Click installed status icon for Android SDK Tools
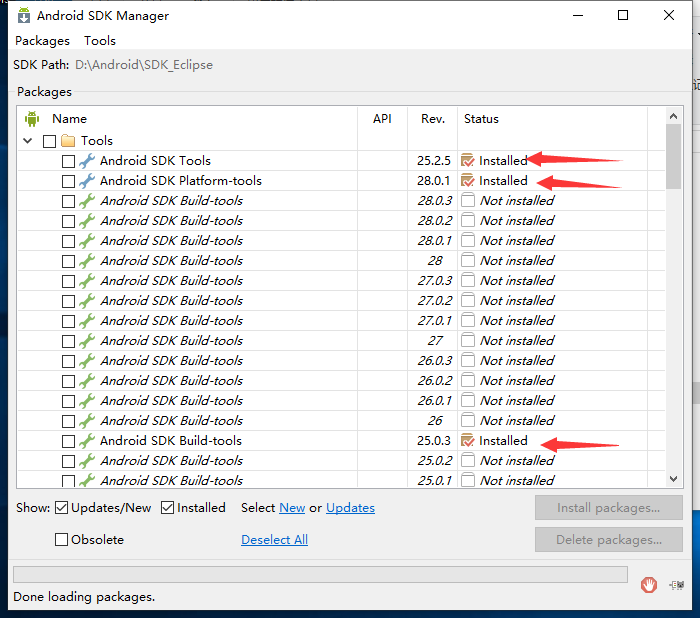The image size is (700, 618). (467, 160)
